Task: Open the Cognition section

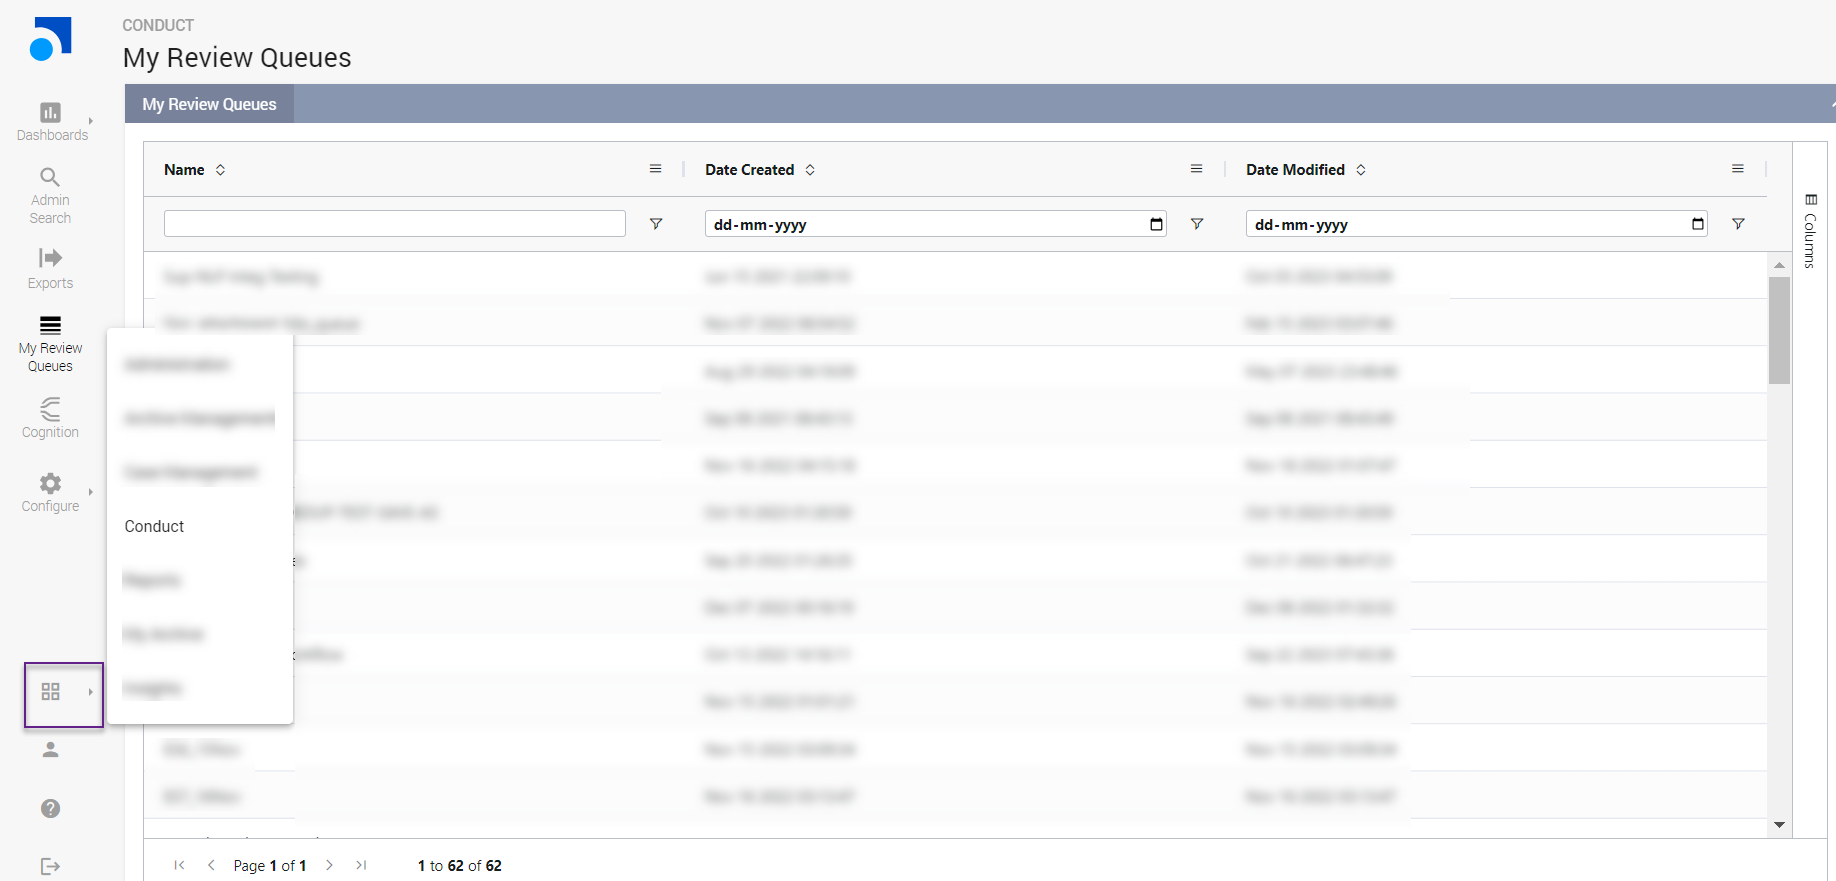Action: [x=50, y=418]
